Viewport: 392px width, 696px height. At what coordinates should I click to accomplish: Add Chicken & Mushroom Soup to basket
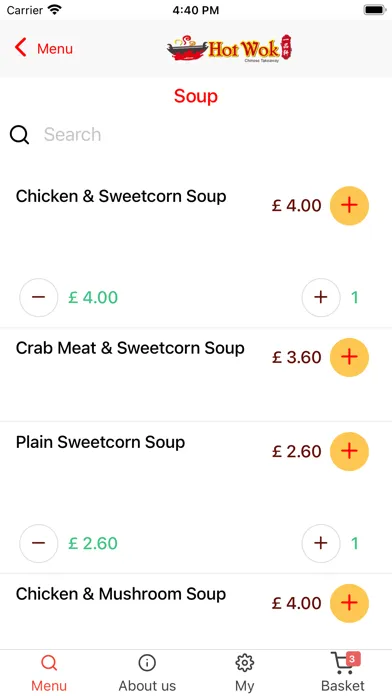click(349, 603)
